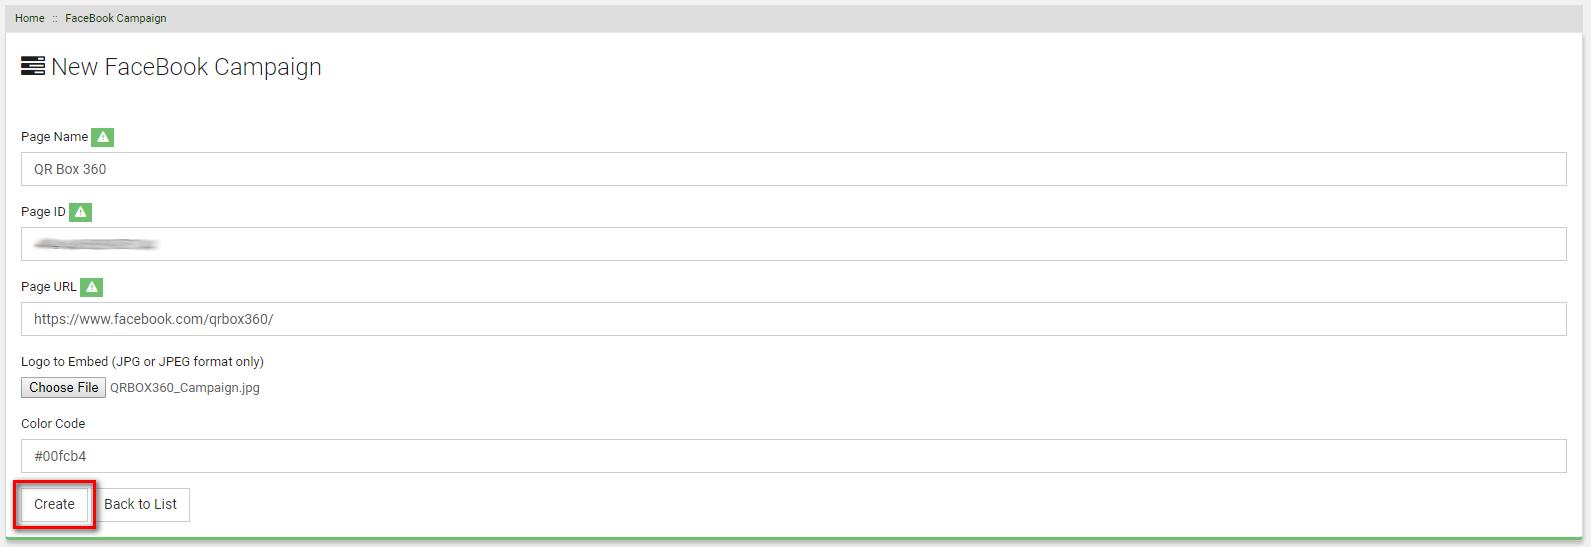Return via the Back to List button
Image resolution: width=1591 pixels, height=547 pixels.
point(141,505)
